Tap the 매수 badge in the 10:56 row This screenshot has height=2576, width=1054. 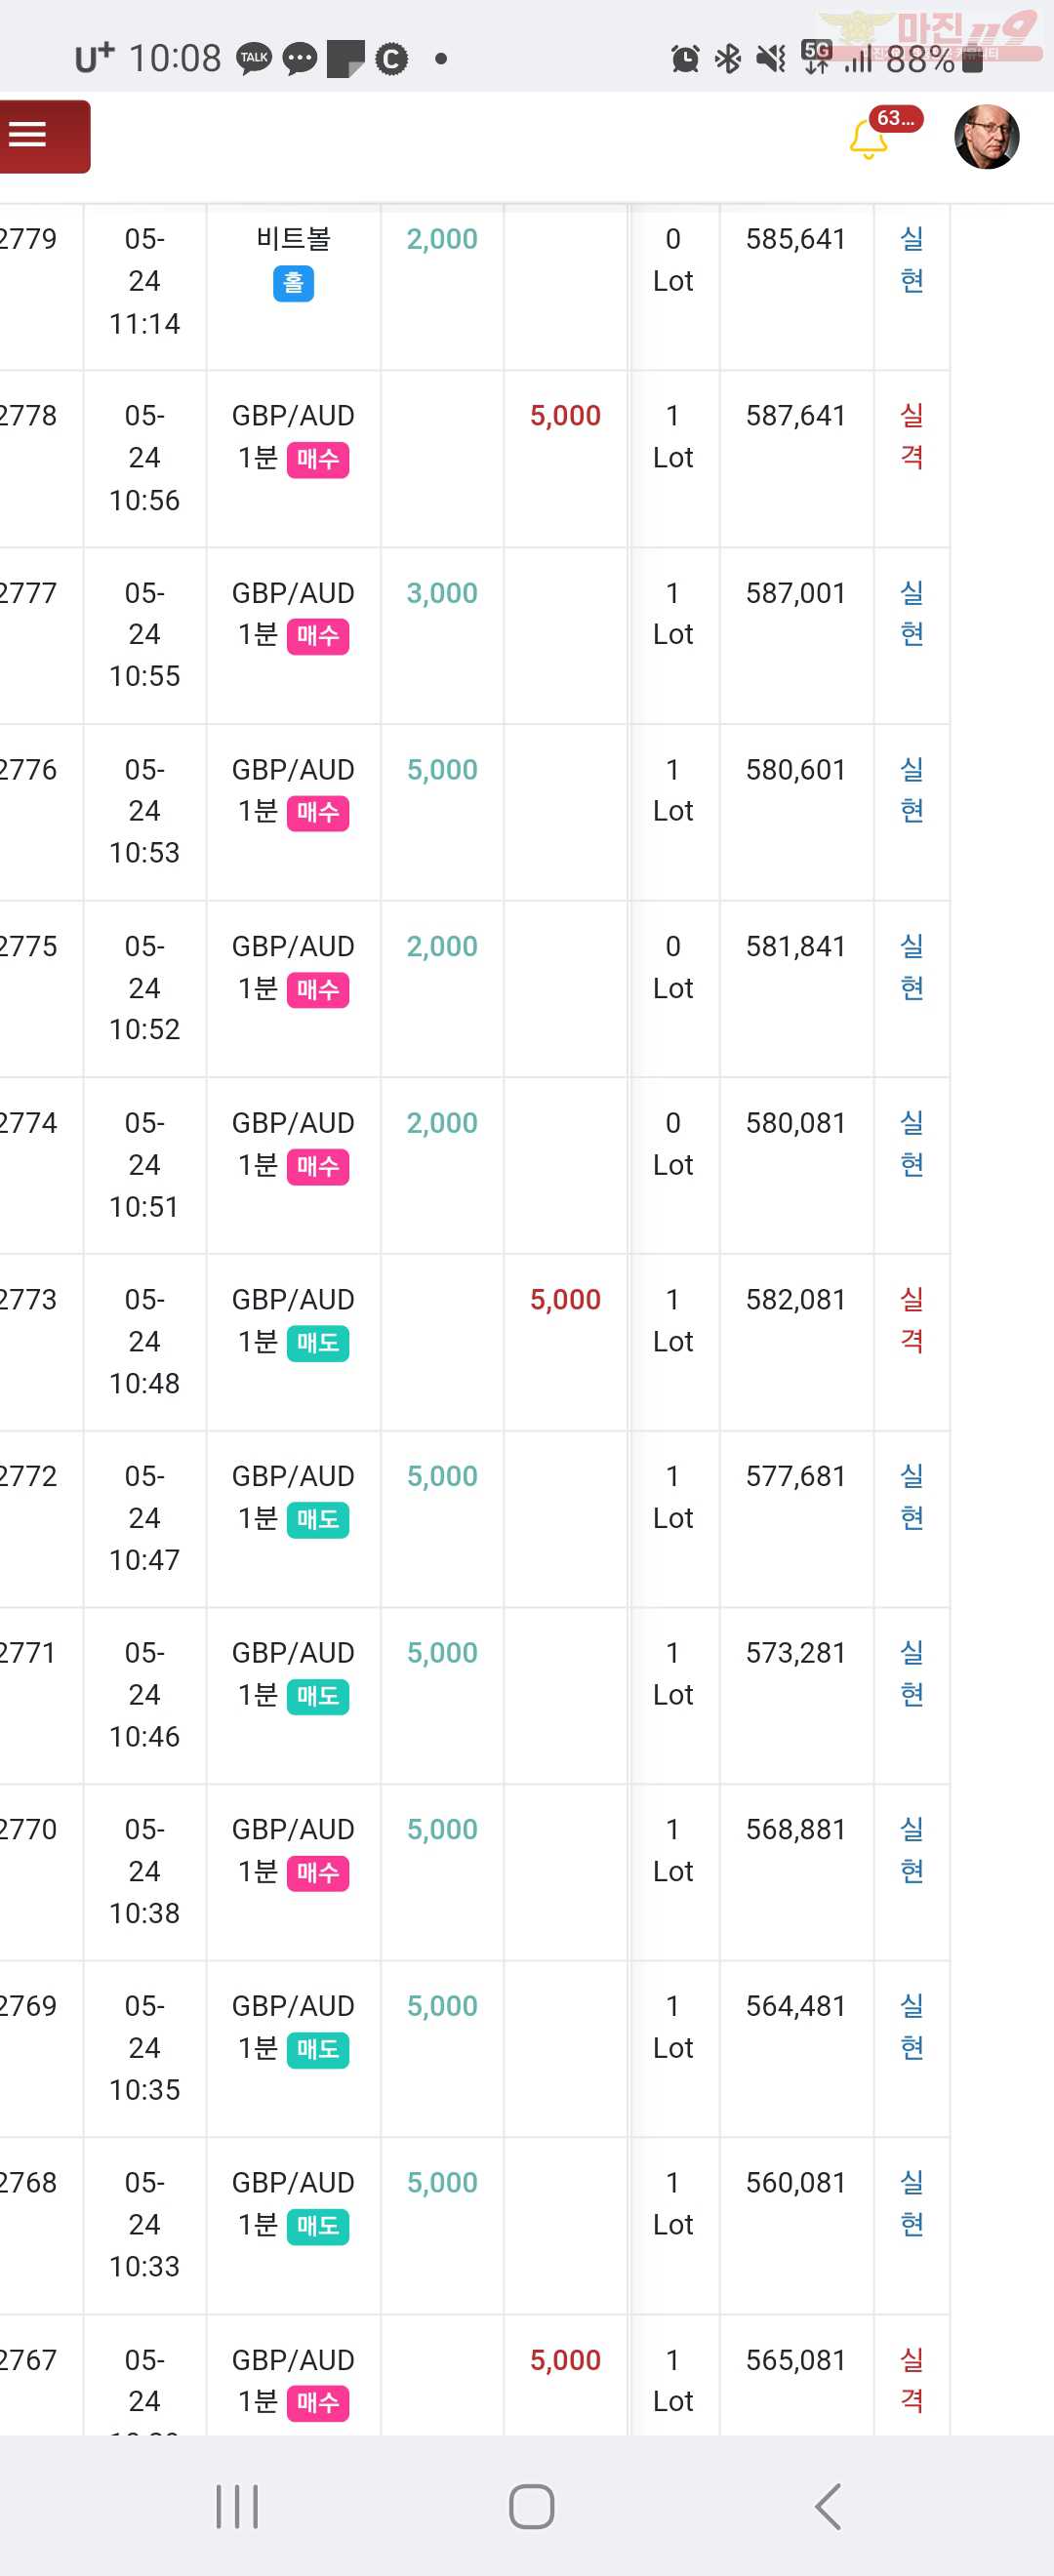click(318, 460)
